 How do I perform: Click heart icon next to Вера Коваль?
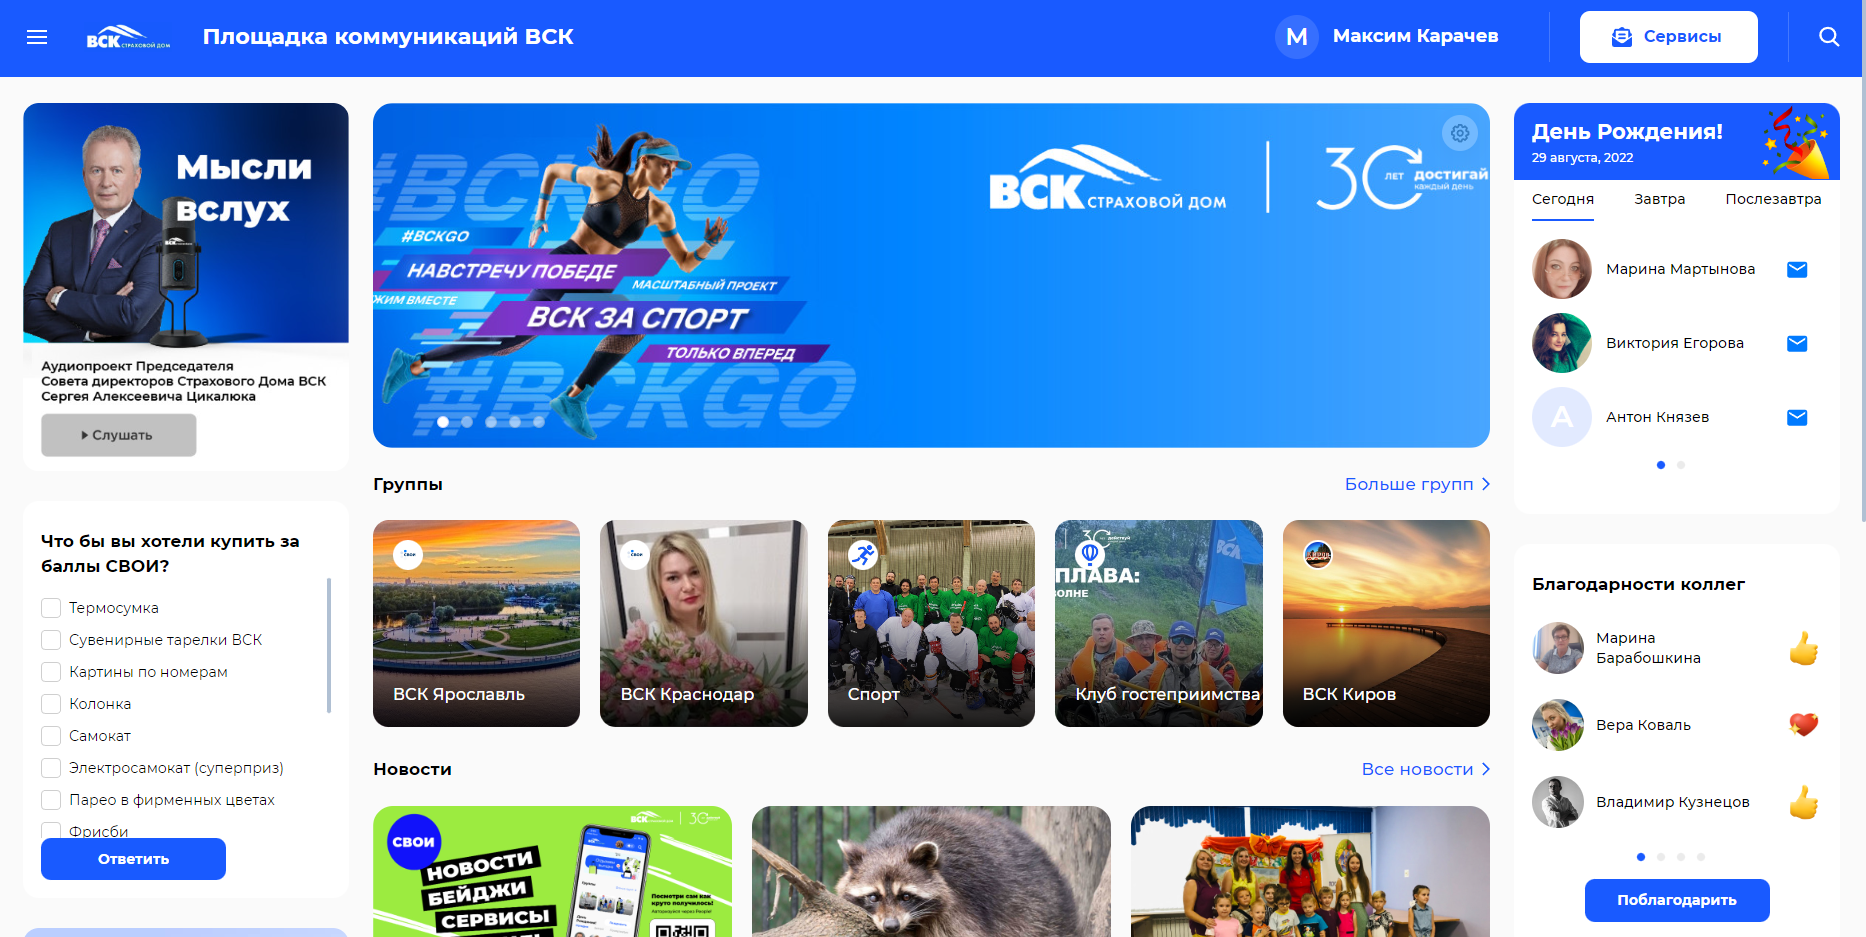click(x=1803, y=724)
